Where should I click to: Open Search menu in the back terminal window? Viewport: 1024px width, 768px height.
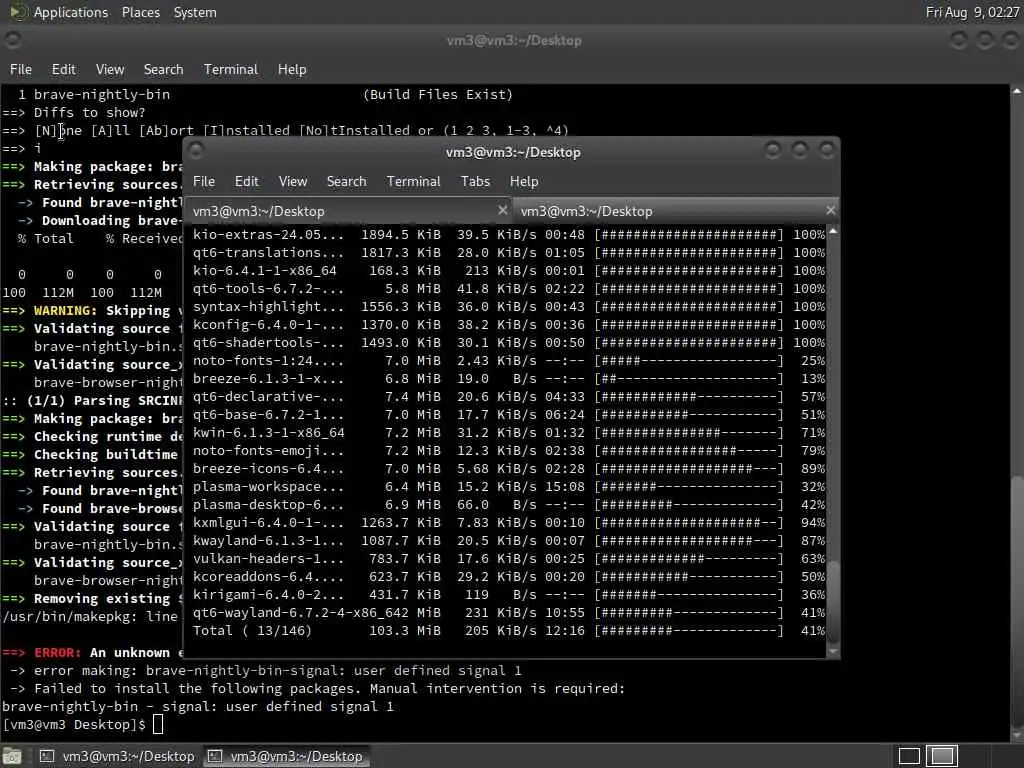(x=163, y=69)
